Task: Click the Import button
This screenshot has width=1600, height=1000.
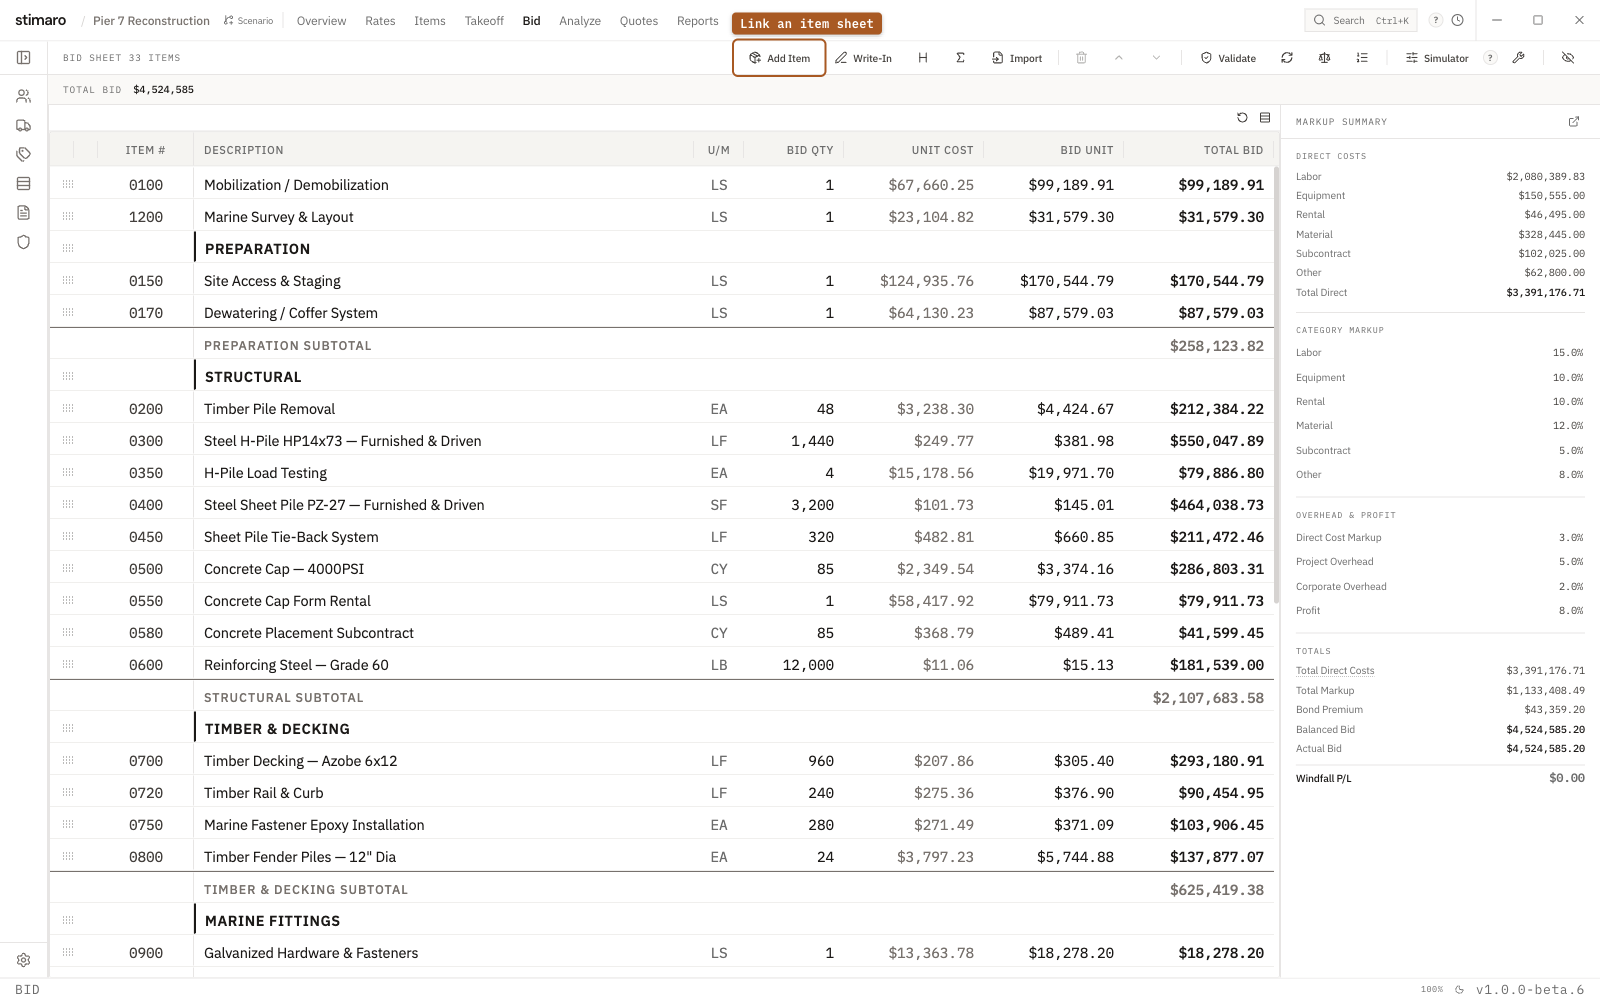Action: click(1017, 58)
